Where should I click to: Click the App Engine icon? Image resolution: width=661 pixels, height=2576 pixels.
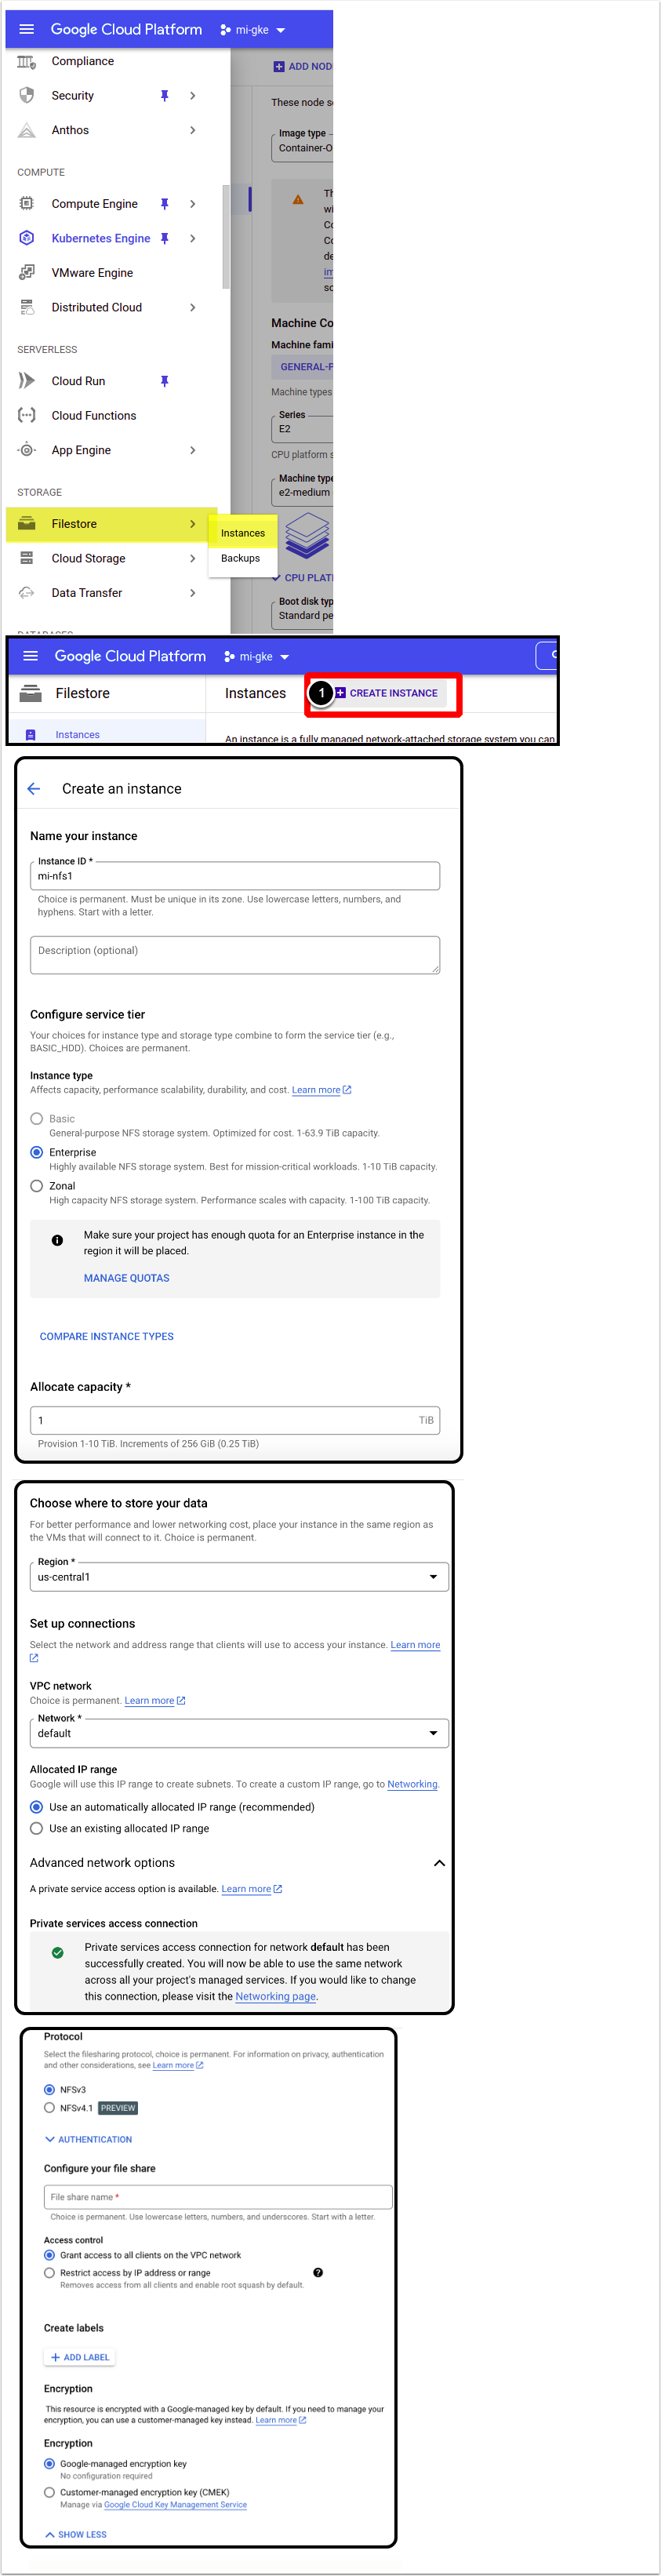click(27, 450)
